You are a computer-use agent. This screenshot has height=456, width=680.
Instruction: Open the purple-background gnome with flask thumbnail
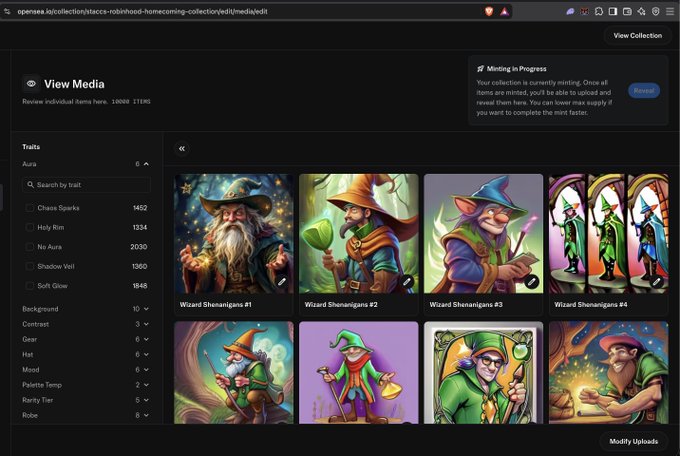point(359,372)
